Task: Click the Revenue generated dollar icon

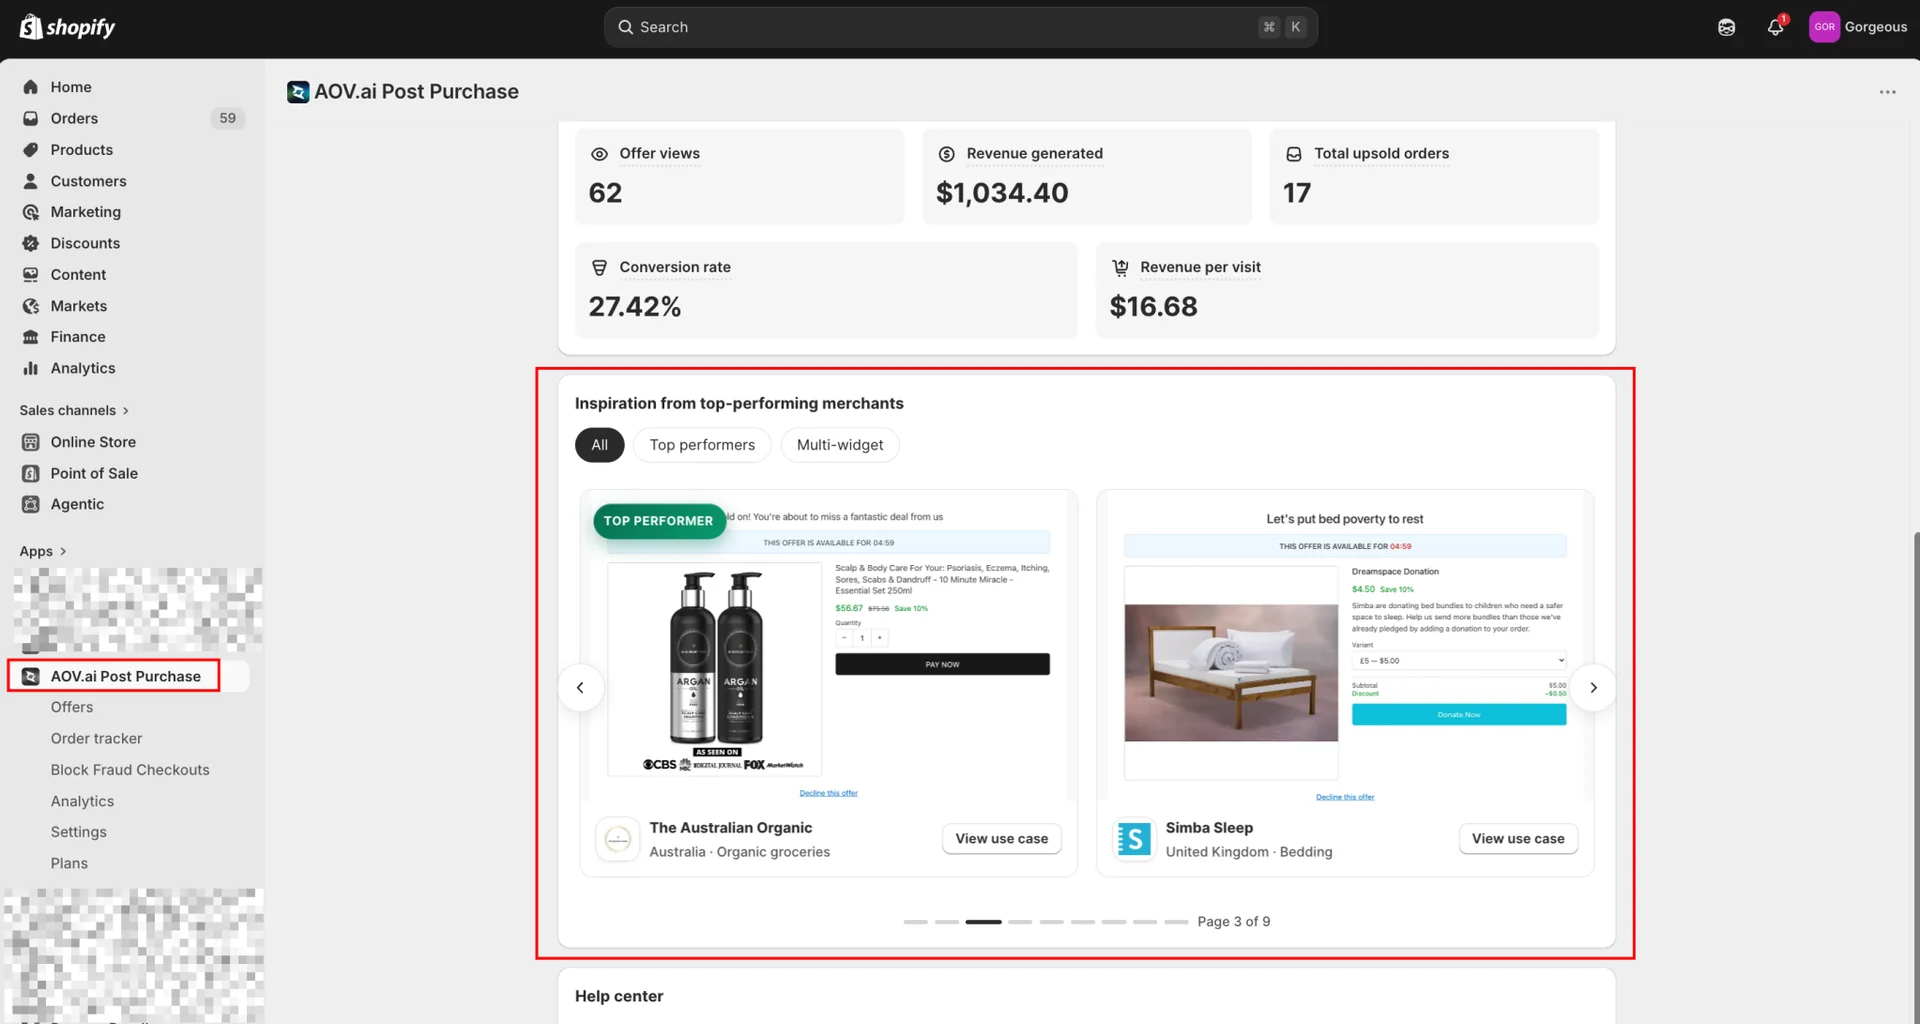Action: pos(946,154)
